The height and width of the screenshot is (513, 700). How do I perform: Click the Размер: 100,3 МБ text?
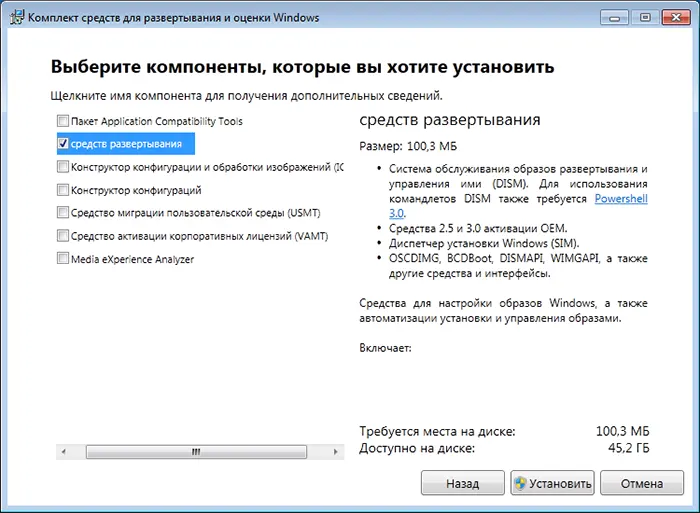[x=408, y=146]
